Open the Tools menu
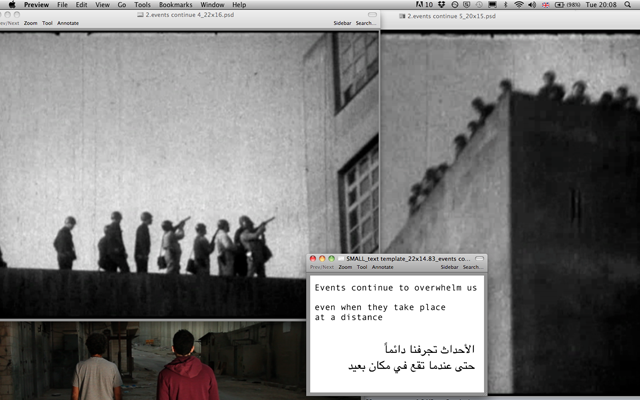The height and width of the screenshot is (400, 640). 141,5
